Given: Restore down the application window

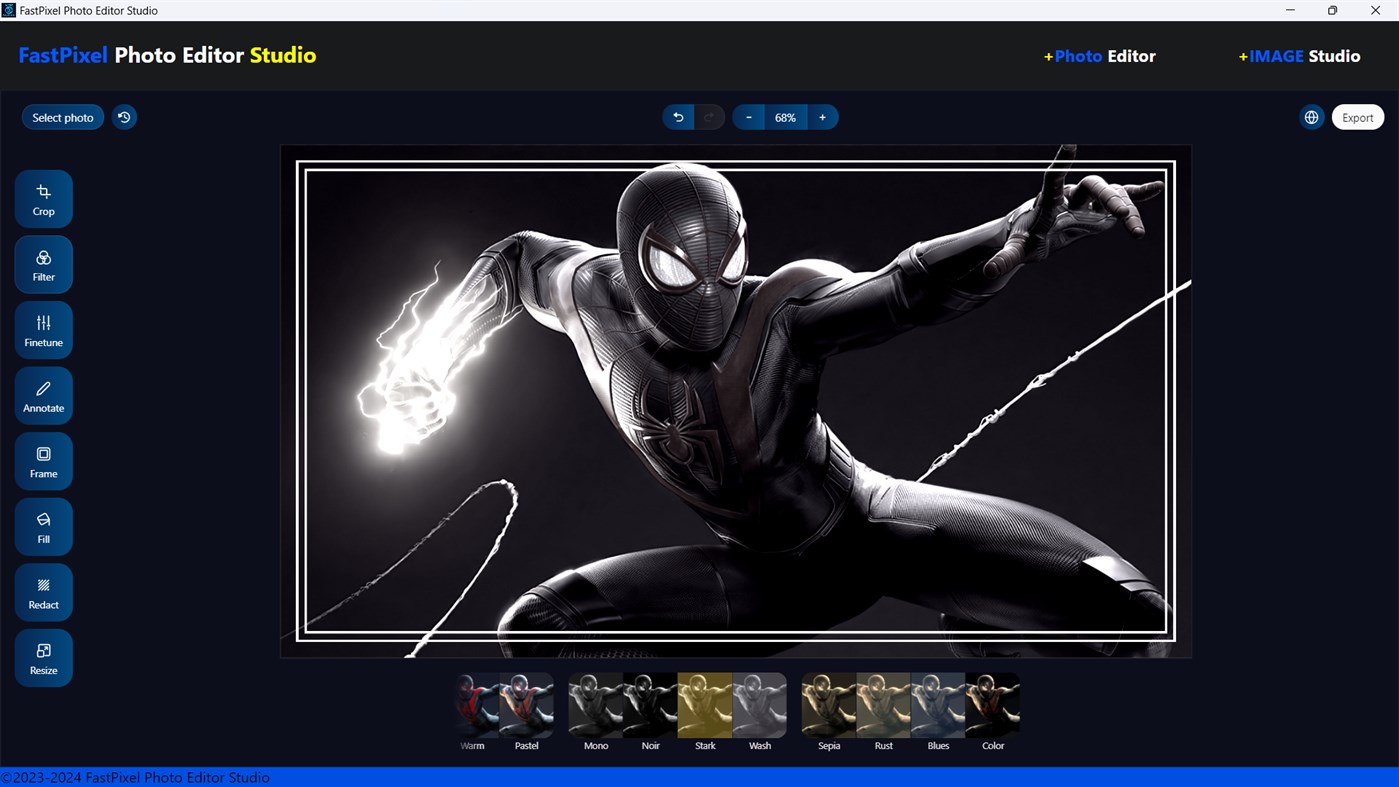Looking at the screenshot, I should coord(1332,10).
